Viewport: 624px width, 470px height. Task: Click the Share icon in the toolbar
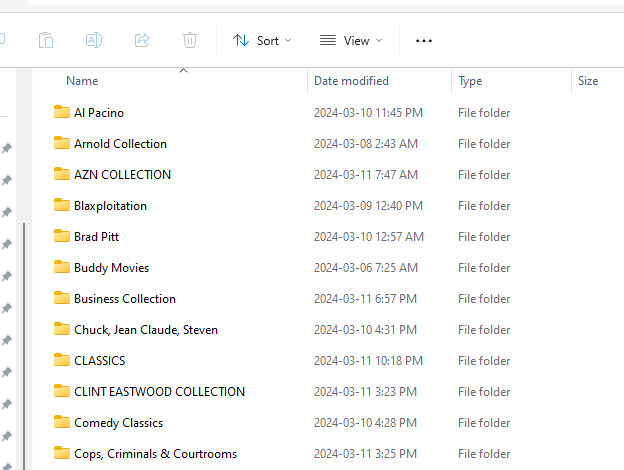[142, 40]
